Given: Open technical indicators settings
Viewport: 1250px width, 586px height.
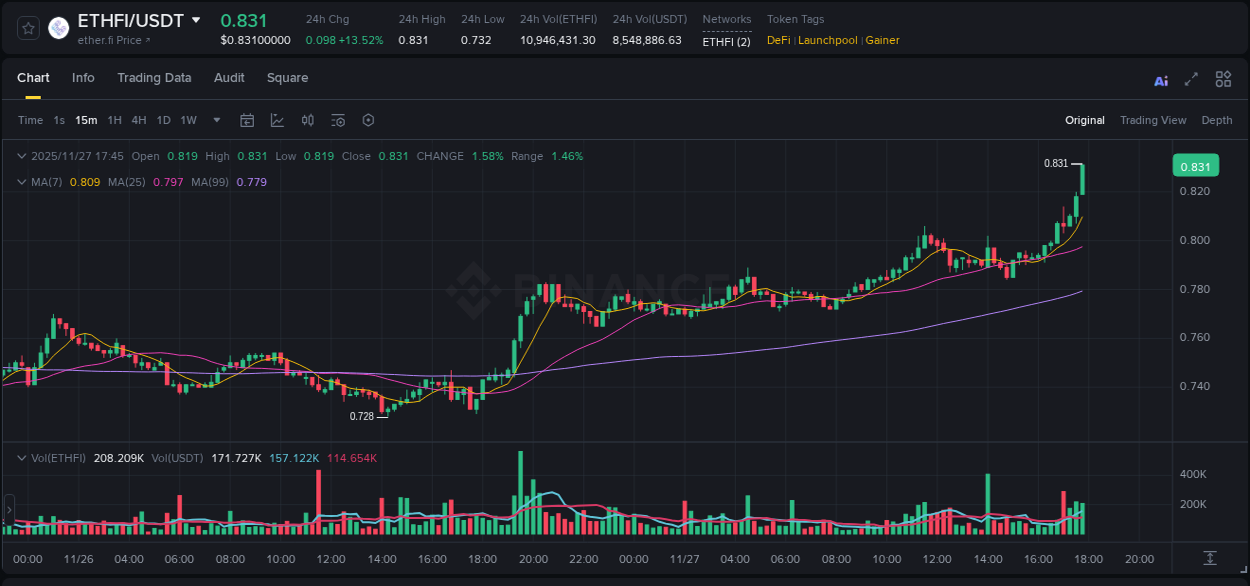Looking at the screenshot, I should (338, 120).
